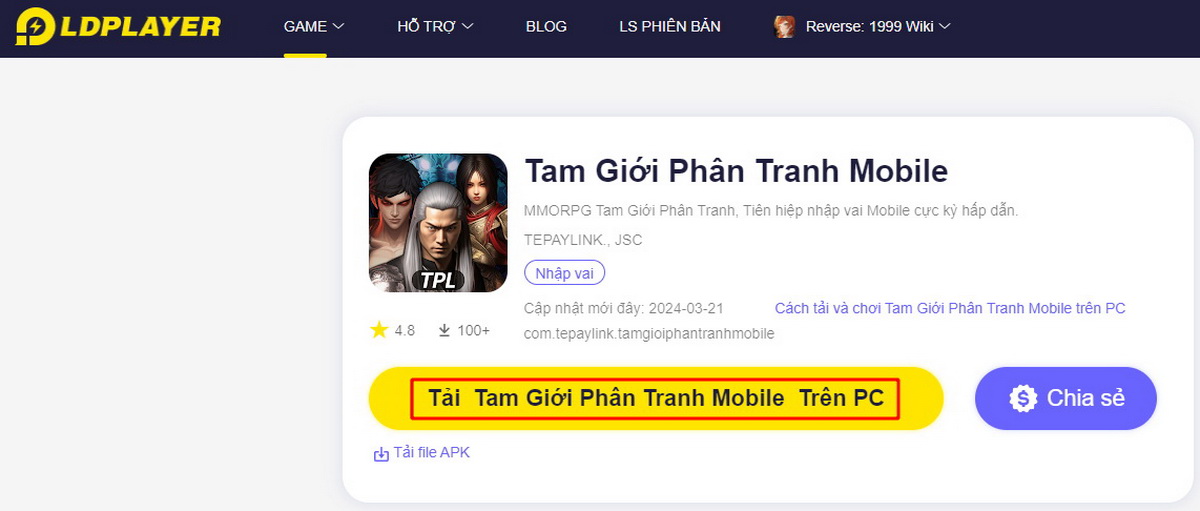Click the download count arrow icon
Screen dimensions: 1200x511
click(444, 330)
